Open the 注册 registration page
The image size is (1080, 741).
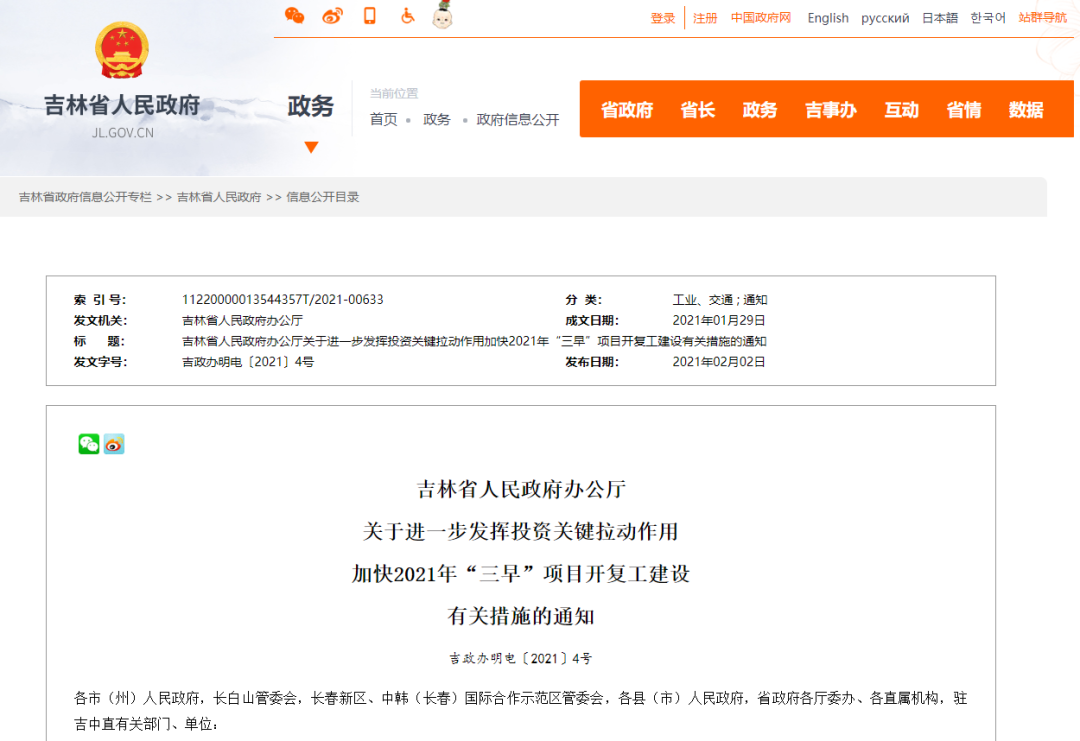coord(705,17)
